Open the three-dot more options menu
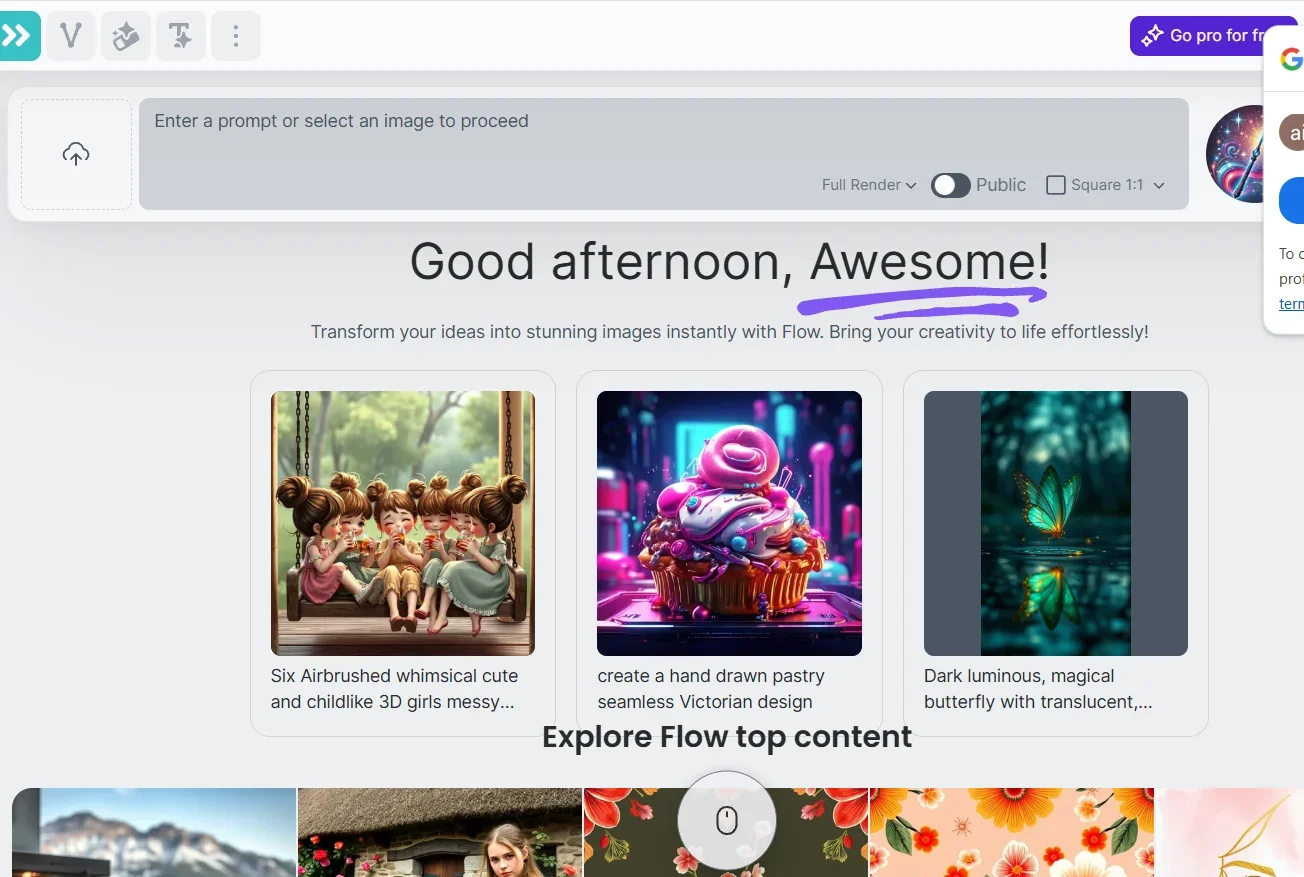 point(236,36)
